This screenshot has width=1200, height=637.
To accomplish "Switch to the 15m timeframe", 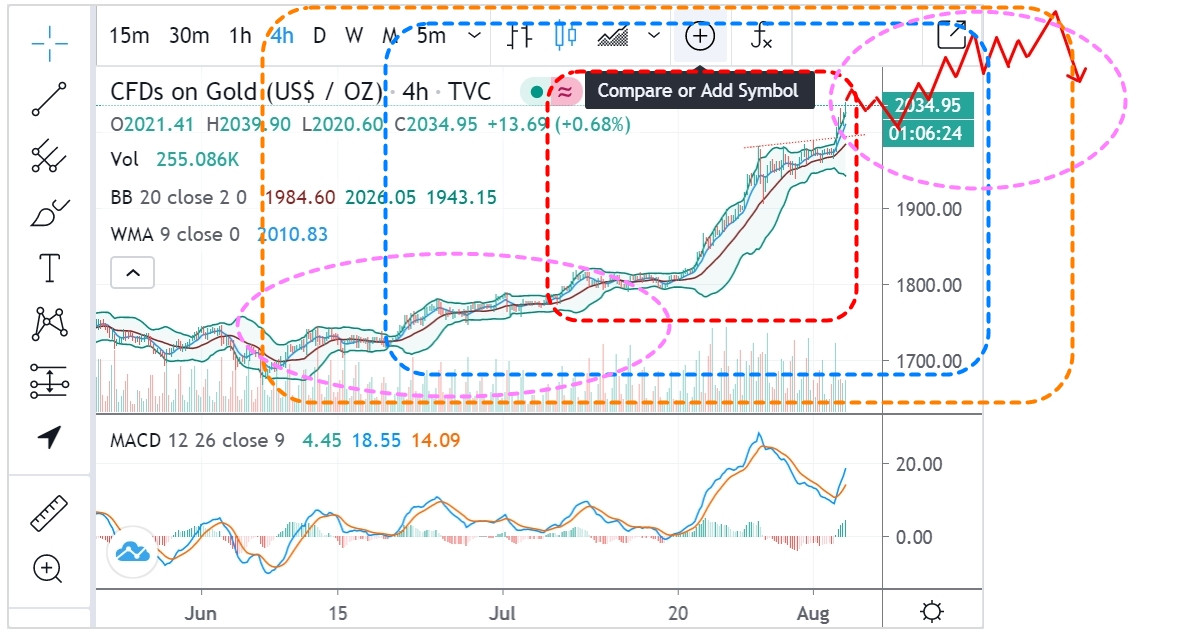I will pyautogui.click(x=129, y=36).
